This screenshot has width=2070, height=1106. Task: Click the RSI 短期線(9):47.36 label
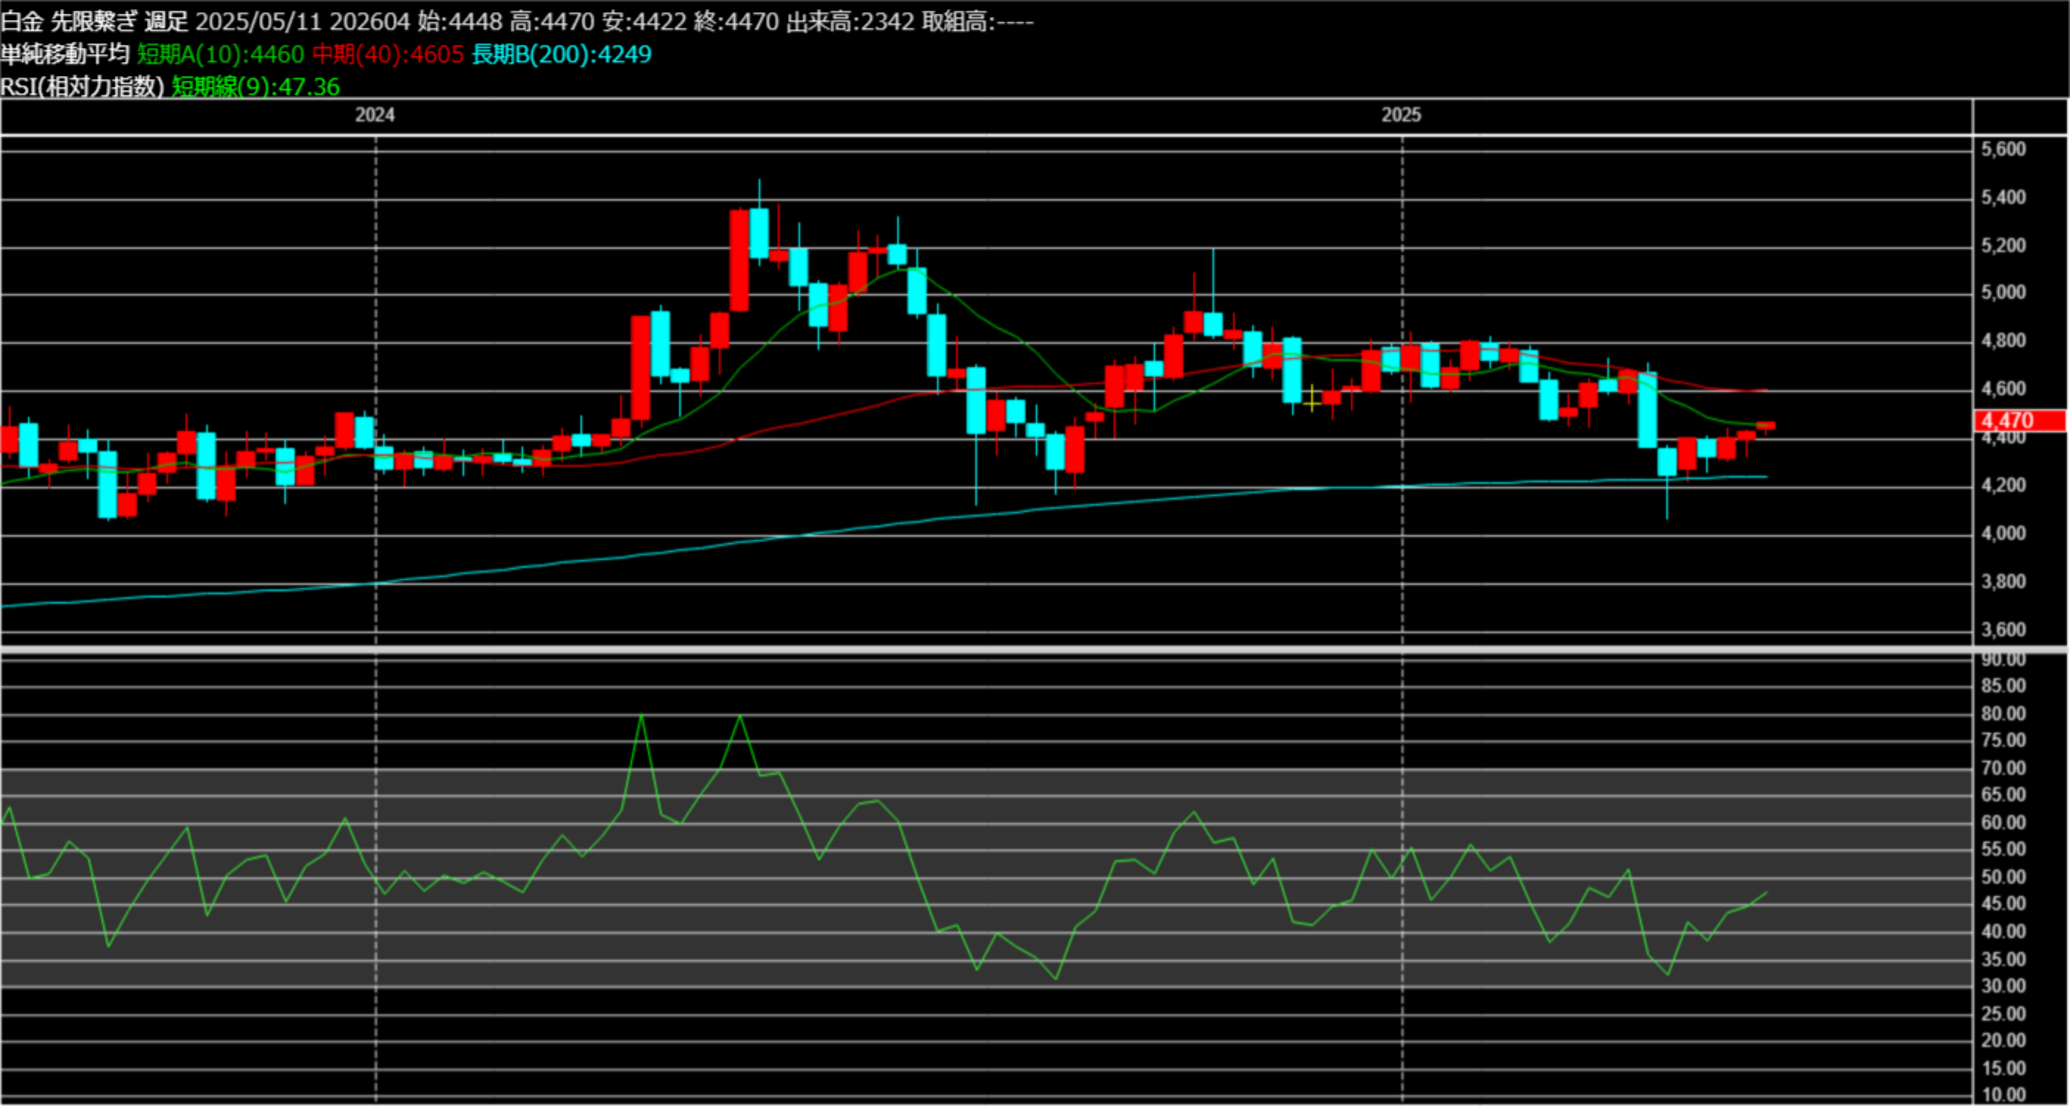tap(256, 87)
